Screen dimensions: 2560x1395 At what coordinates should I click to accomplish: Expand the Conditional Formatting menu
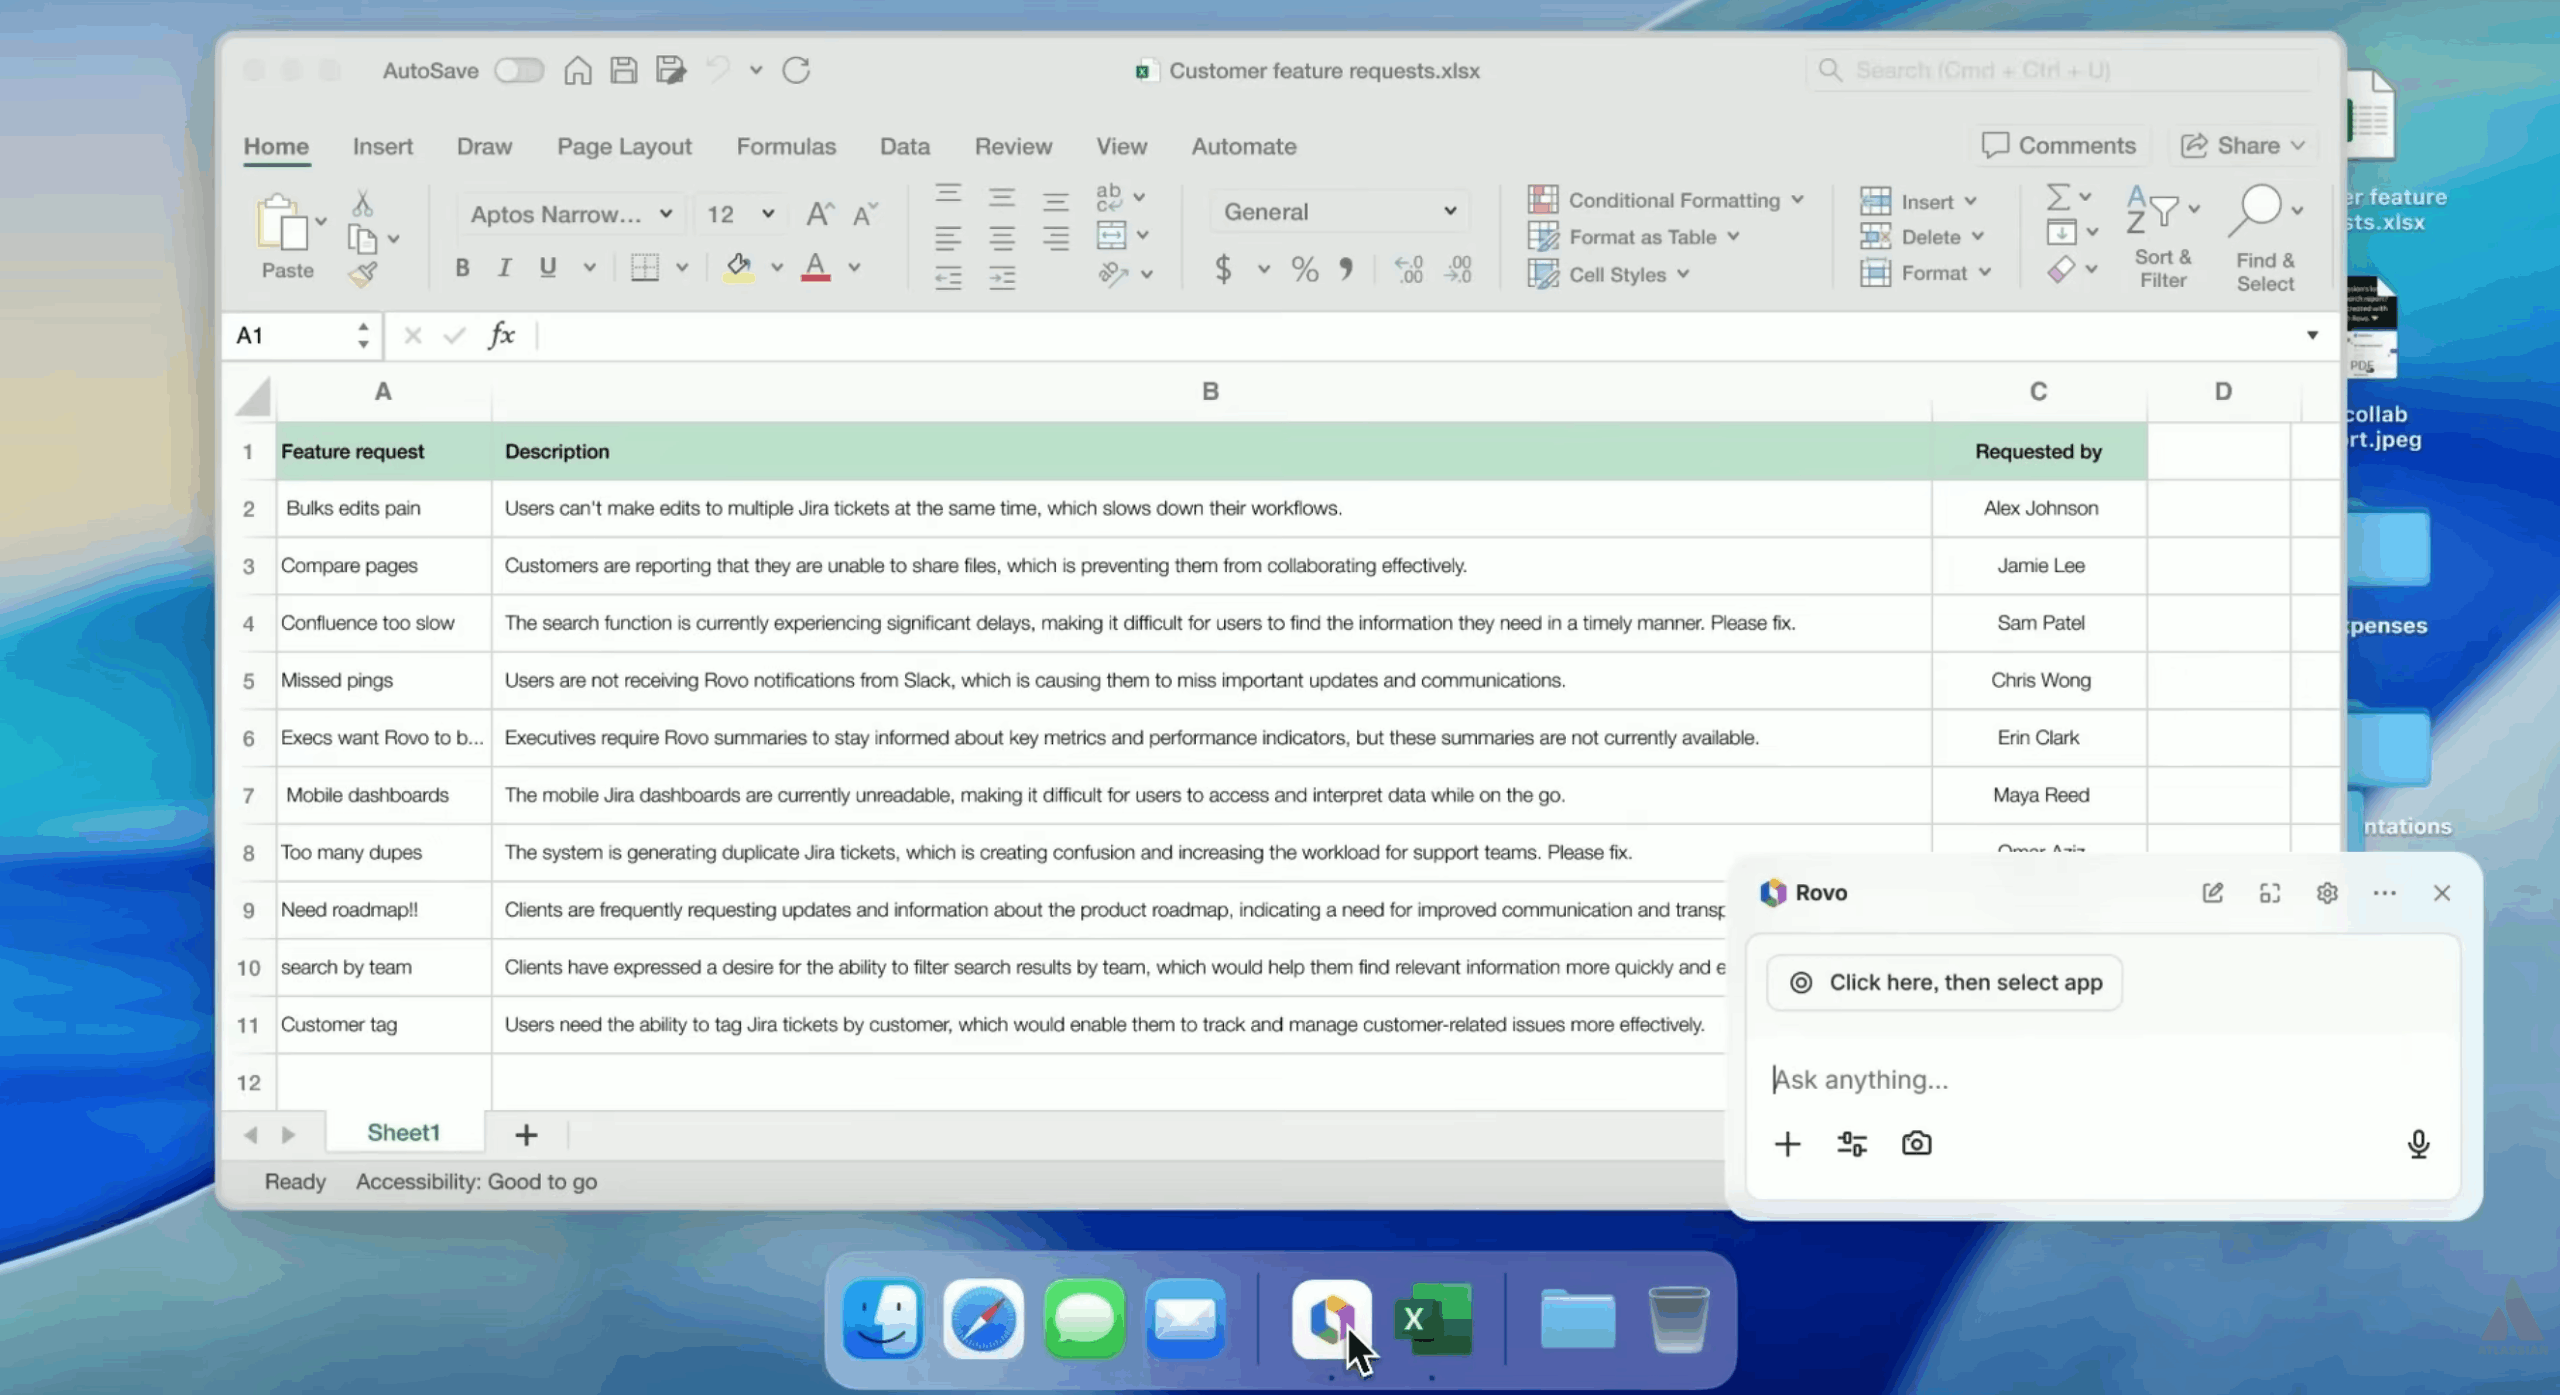[1673, 200]
